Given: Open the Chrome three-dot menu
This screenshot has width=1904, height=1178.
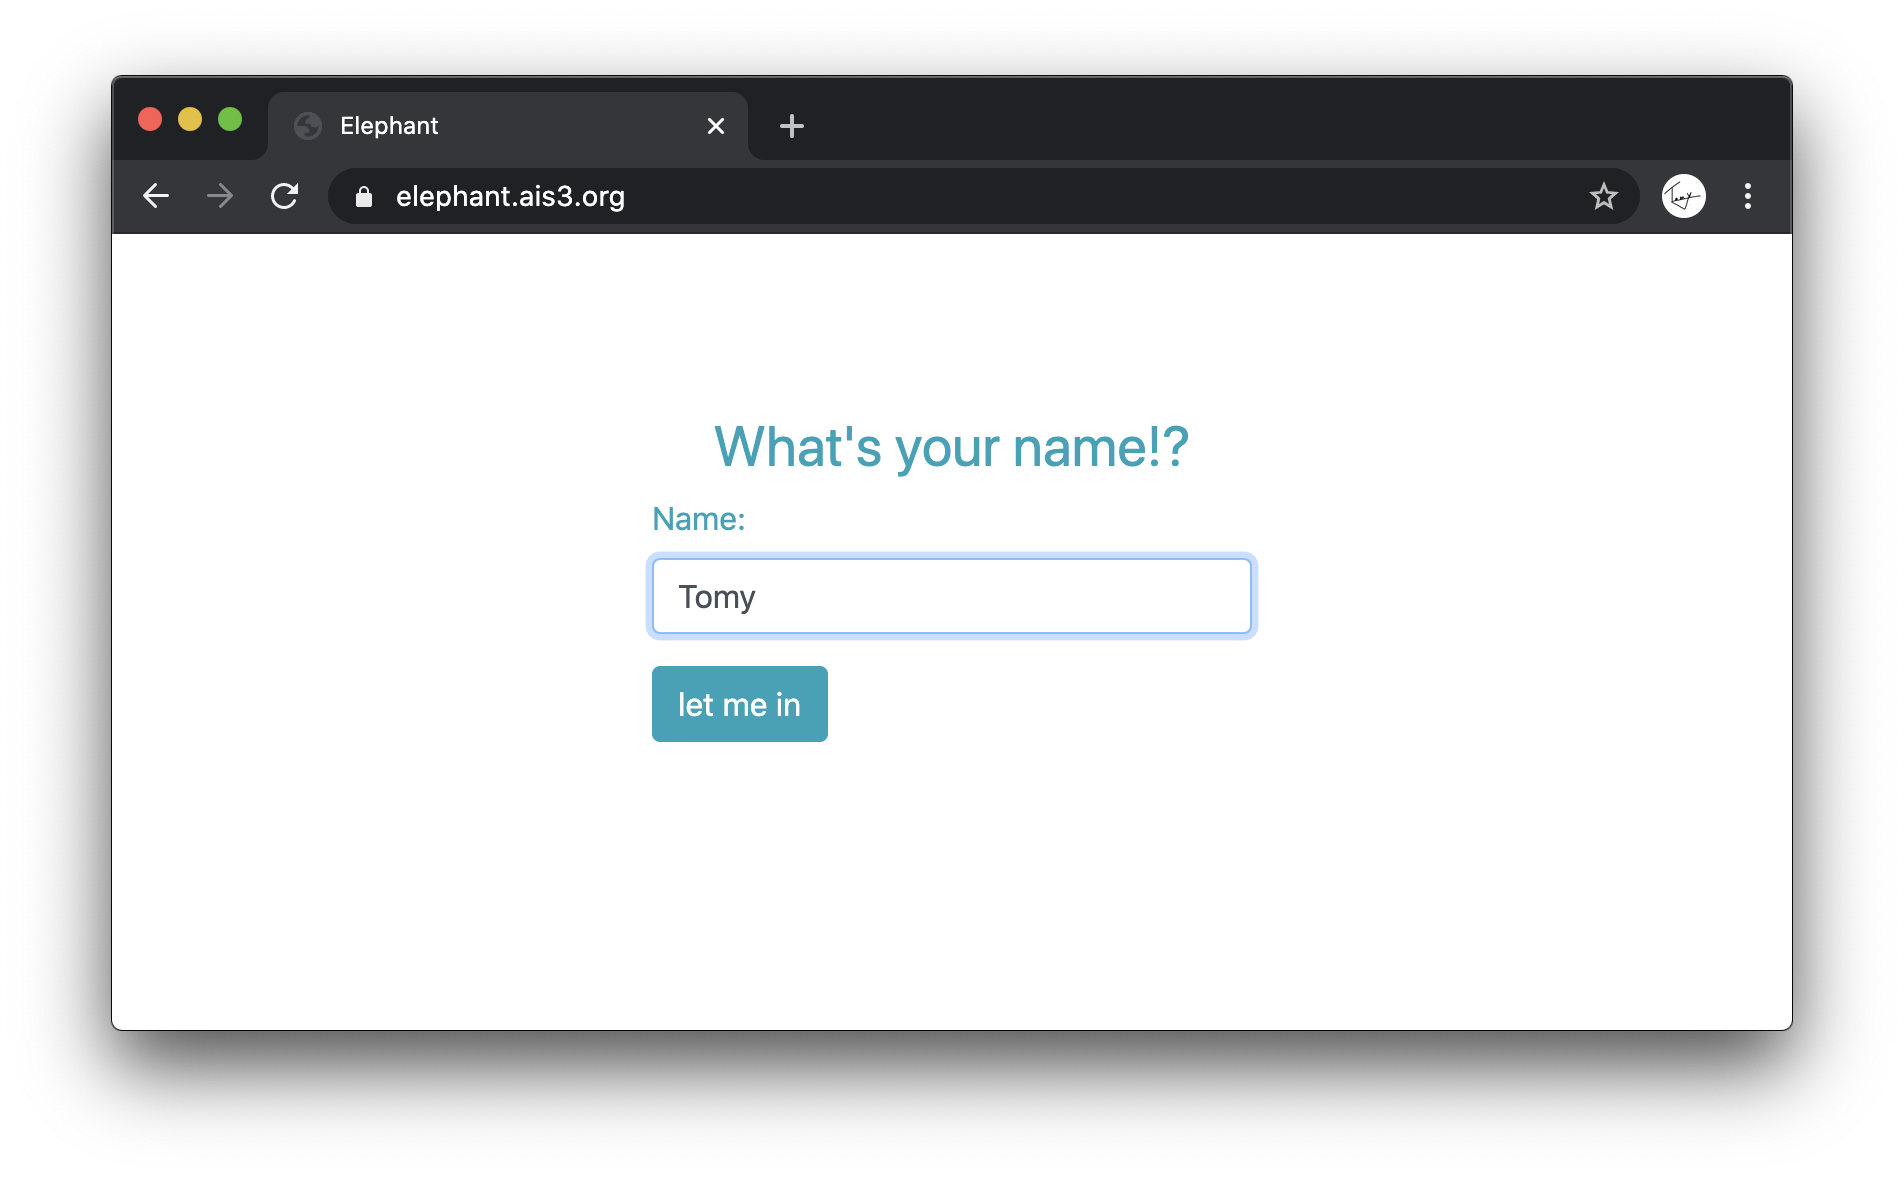Looking at the screenshot, I should tap(1748, 196).
